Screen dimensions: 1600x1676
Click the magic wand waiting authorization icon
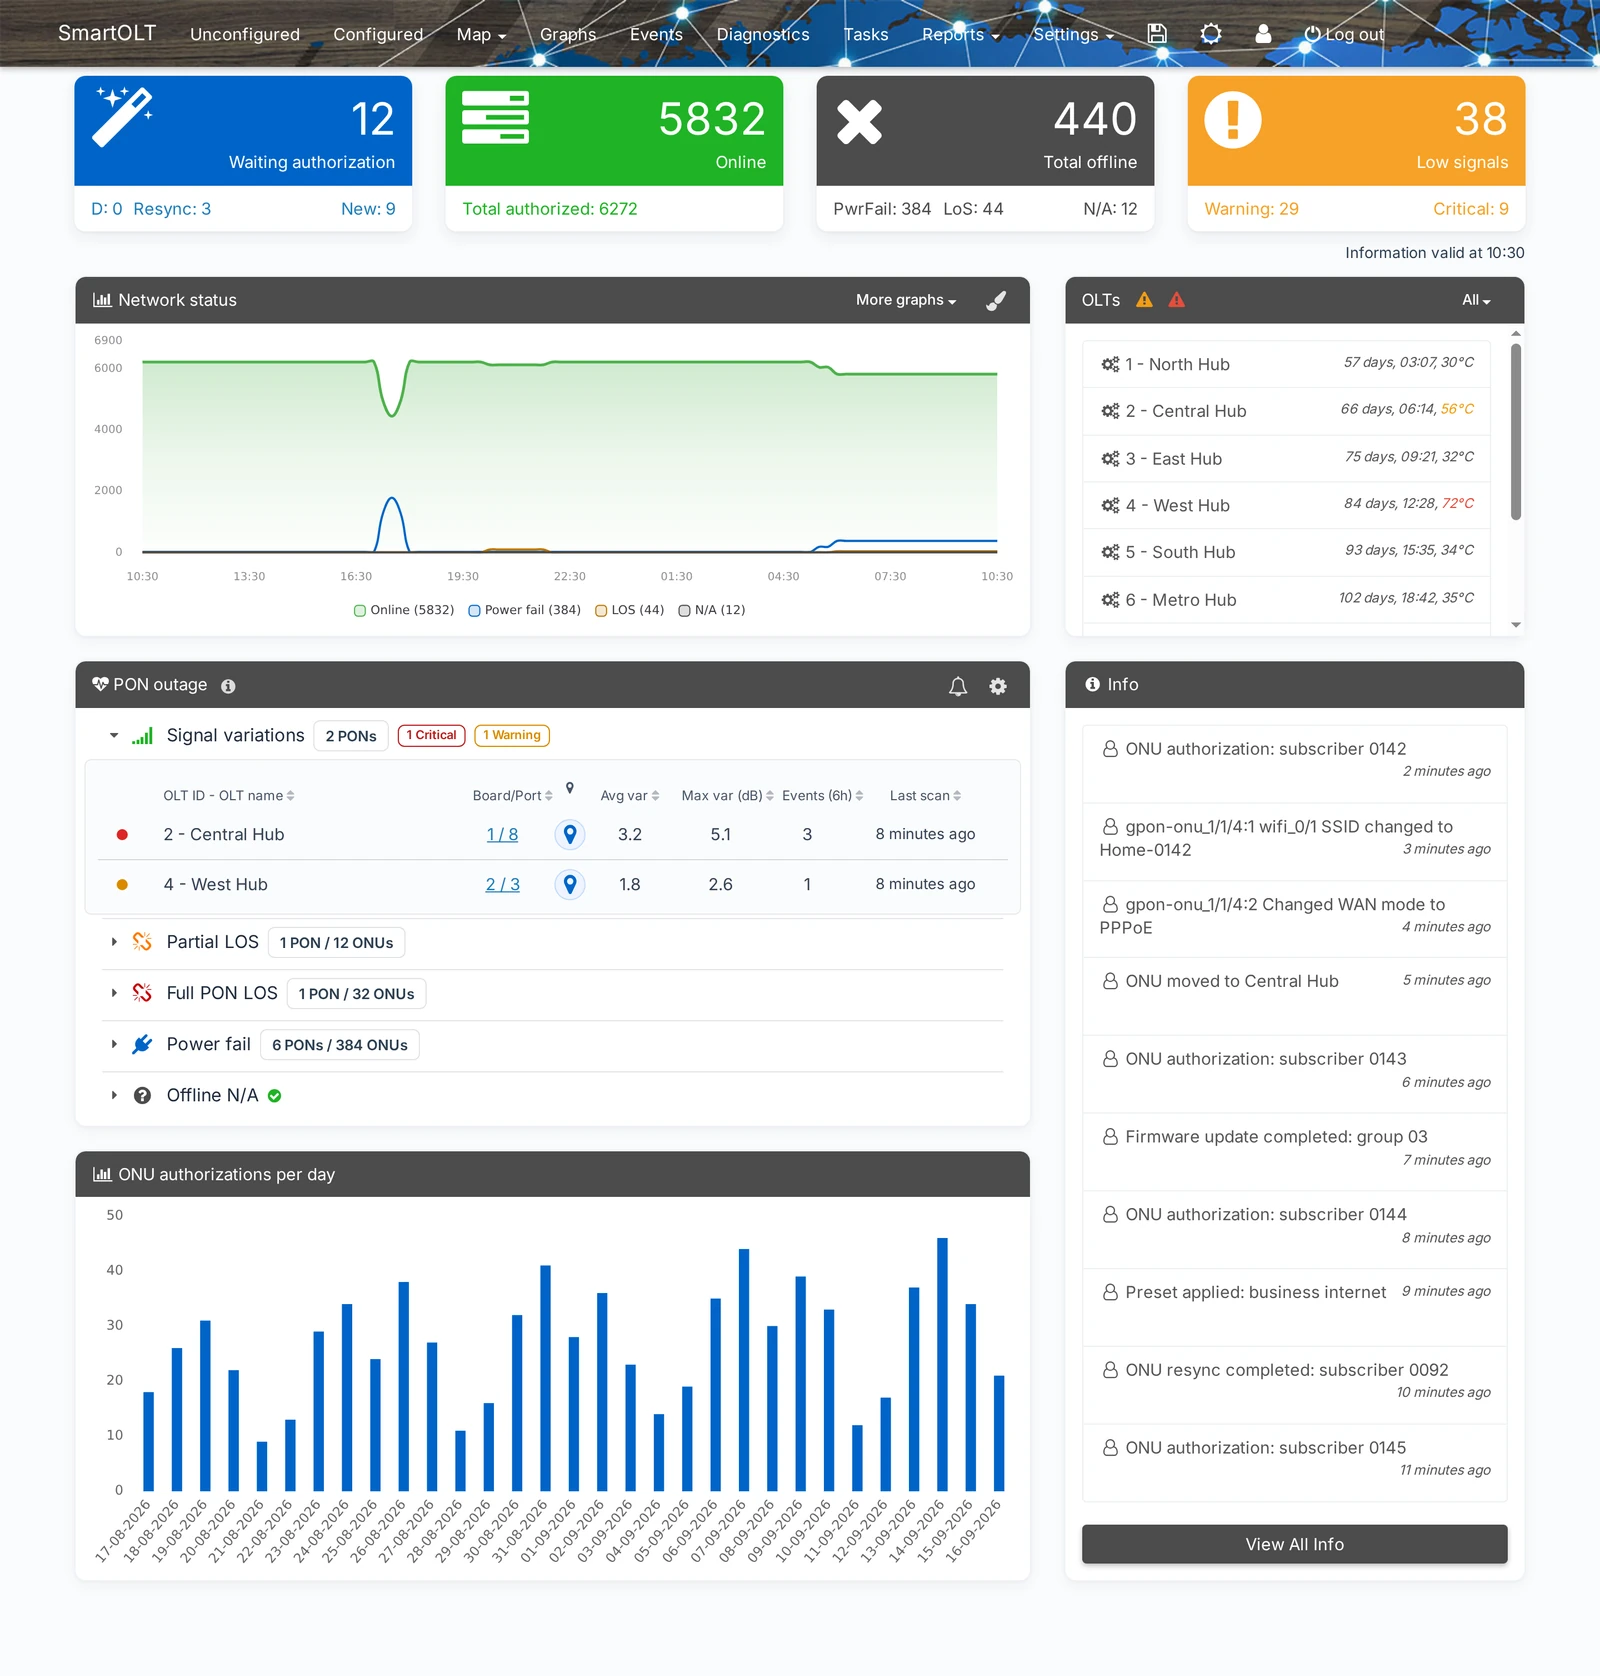123,117
